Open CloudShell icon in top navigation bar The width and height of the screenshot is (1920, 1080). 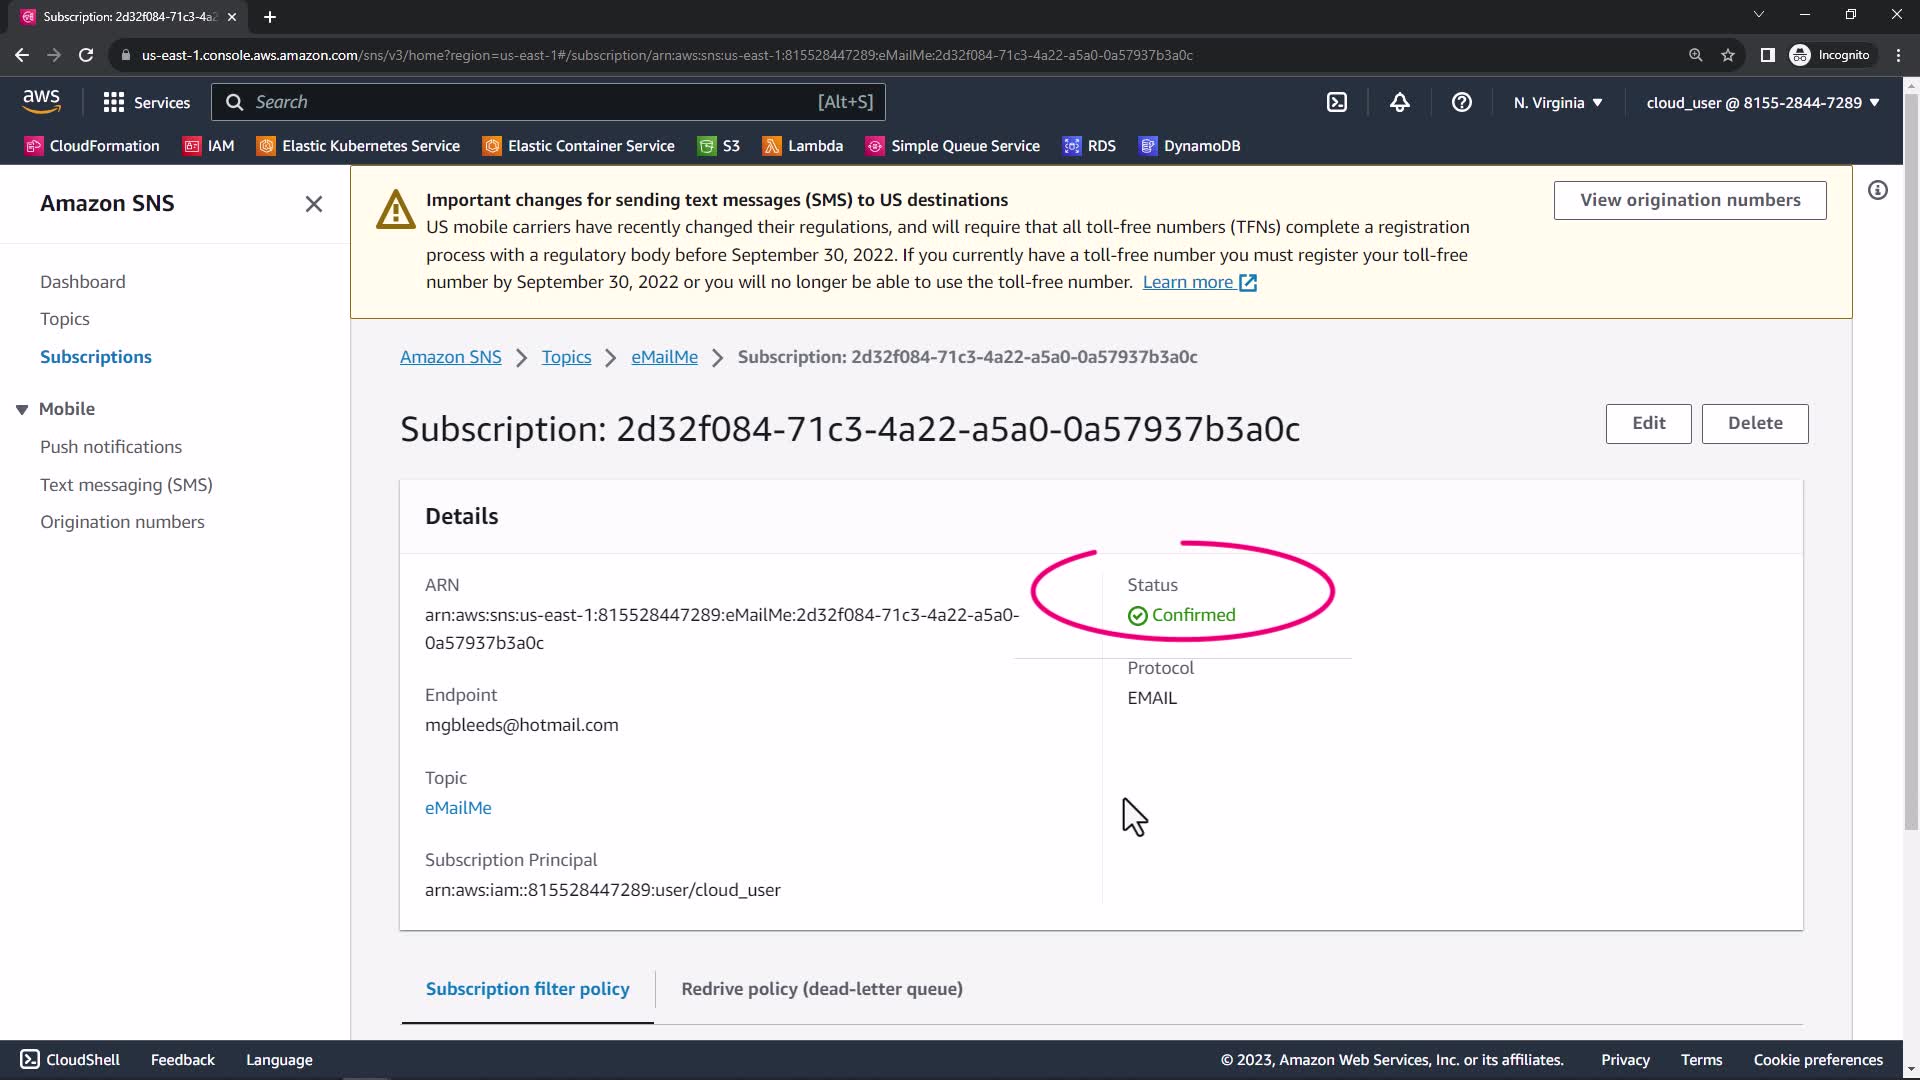[1337, 102]
